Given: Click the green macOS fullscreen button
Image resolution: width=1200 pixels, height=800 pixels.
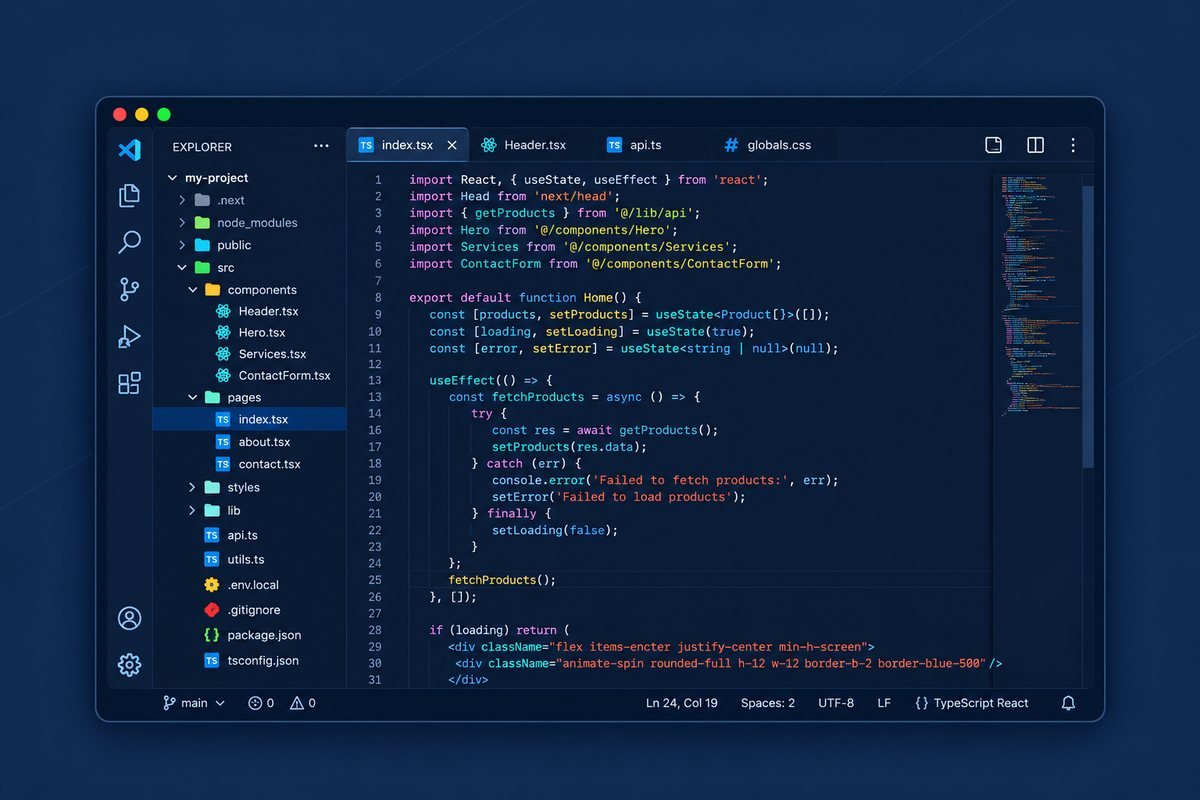Looking at the screenshot, I should (x=164, y=114).
